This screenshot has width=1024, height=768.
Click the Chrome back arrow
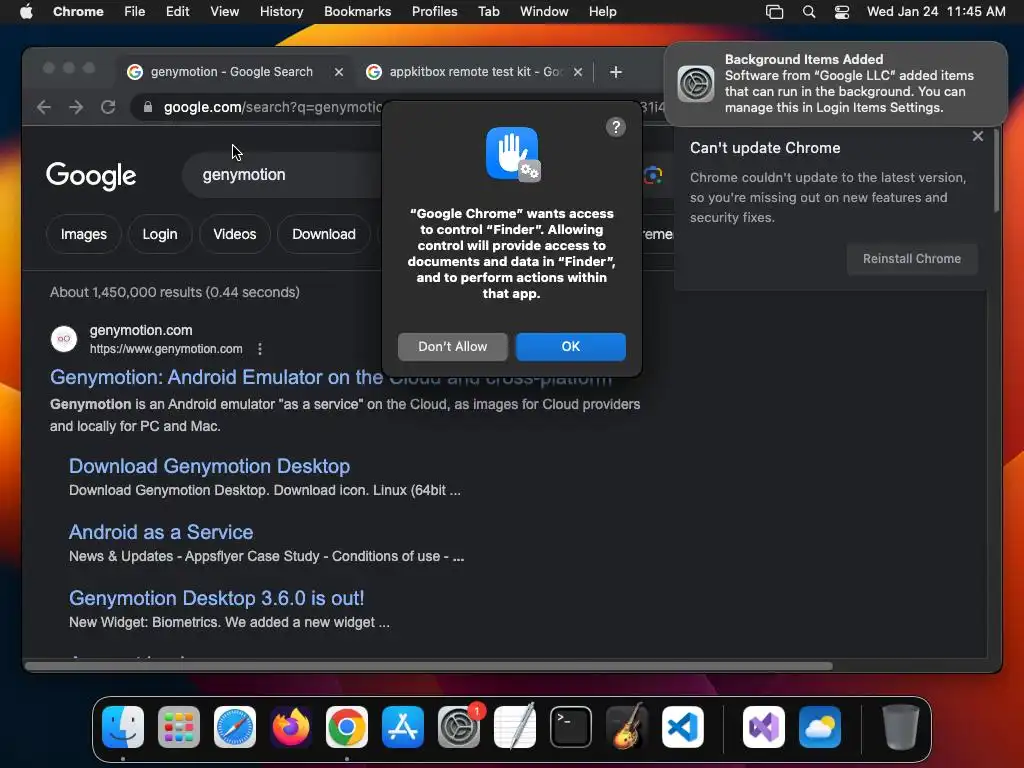click(44, 107)
